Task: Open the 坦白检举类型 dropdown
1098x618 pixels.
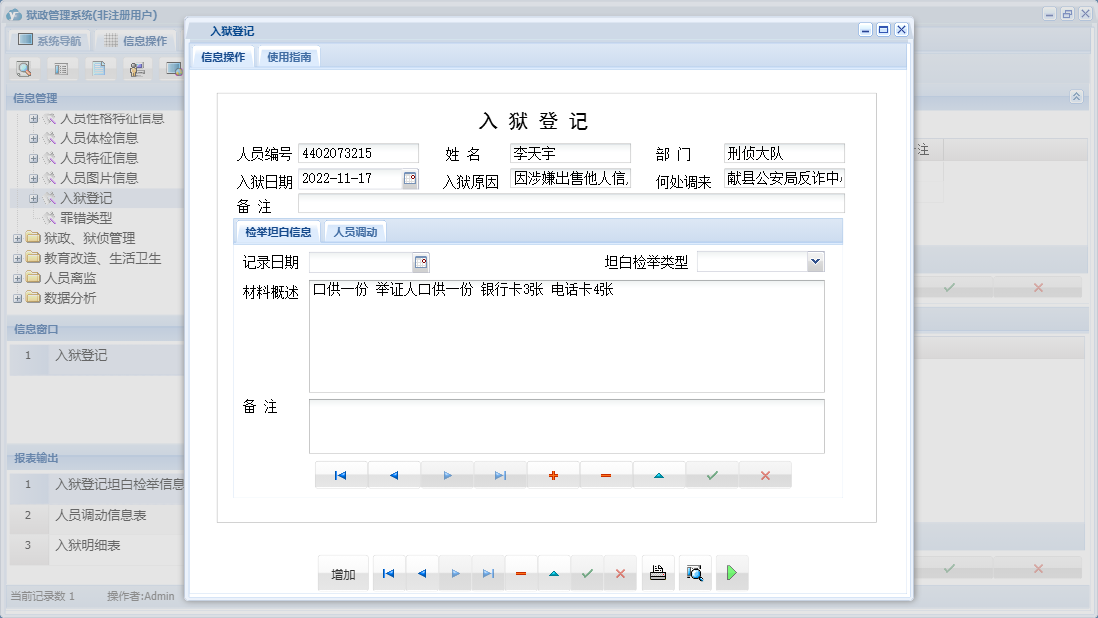Action: 817,261
